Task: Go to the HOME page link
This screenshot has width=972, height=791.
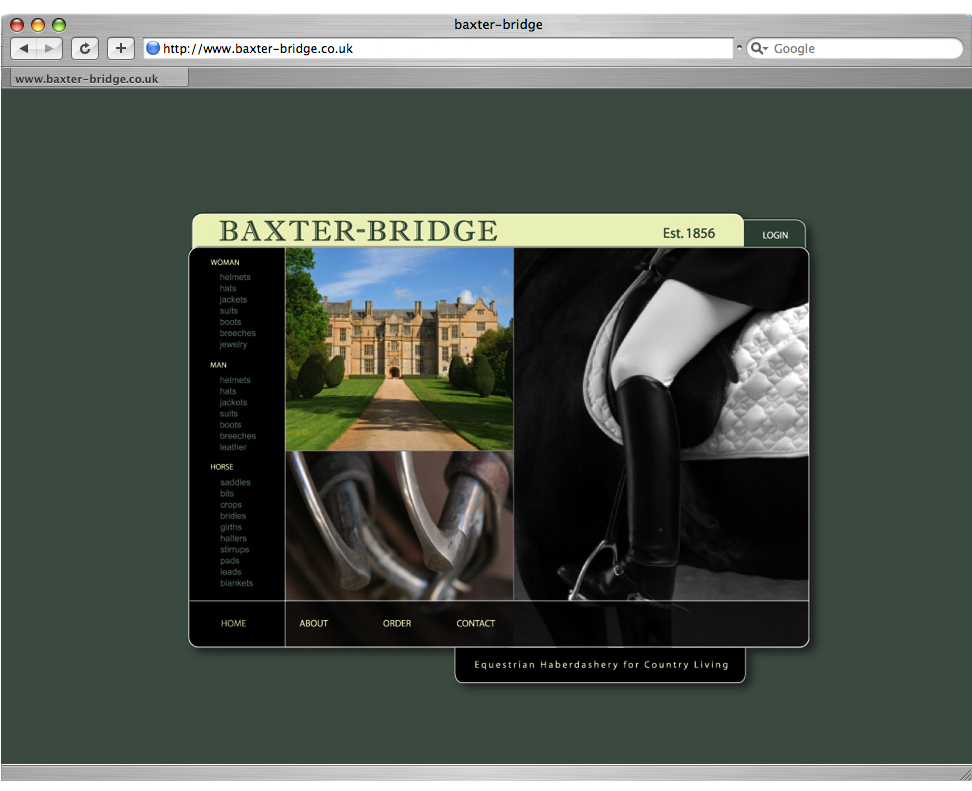Action: click(233, 623)
